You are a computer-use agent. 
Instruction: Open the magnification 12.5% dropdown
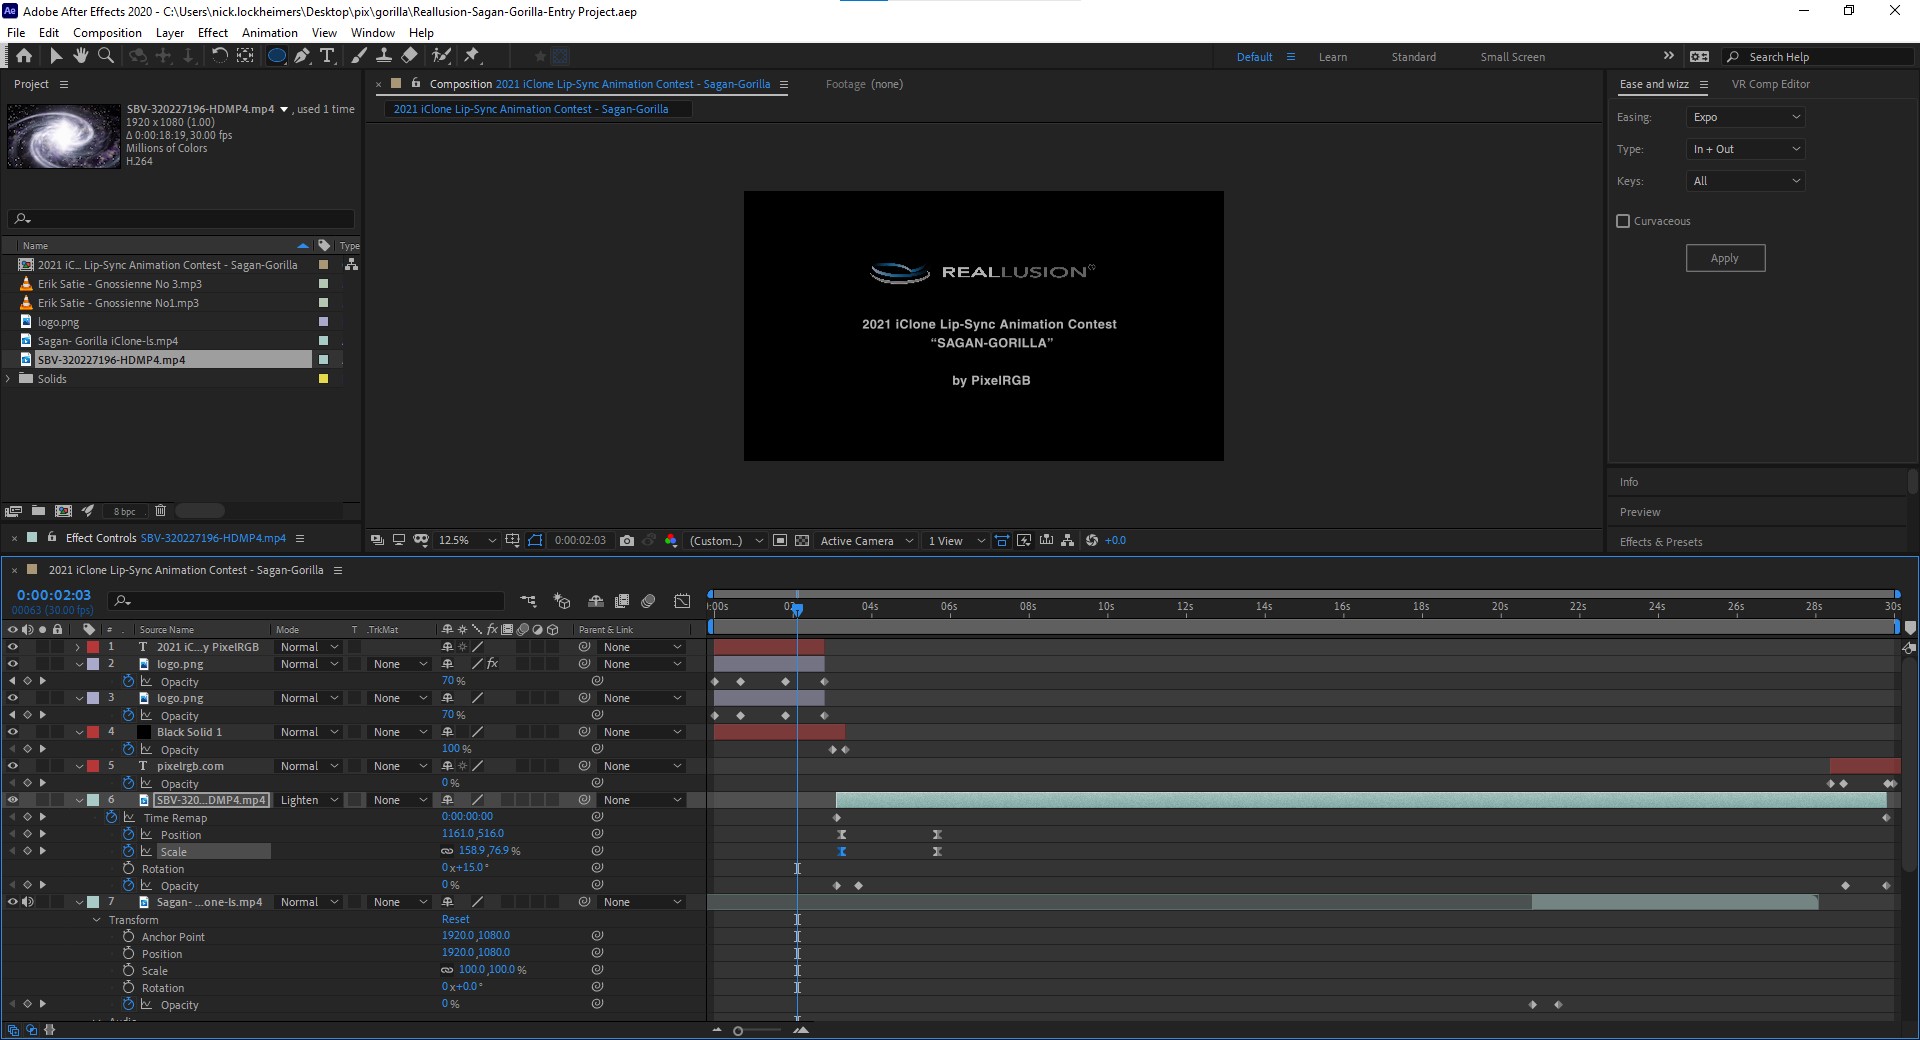coord(467,541)
